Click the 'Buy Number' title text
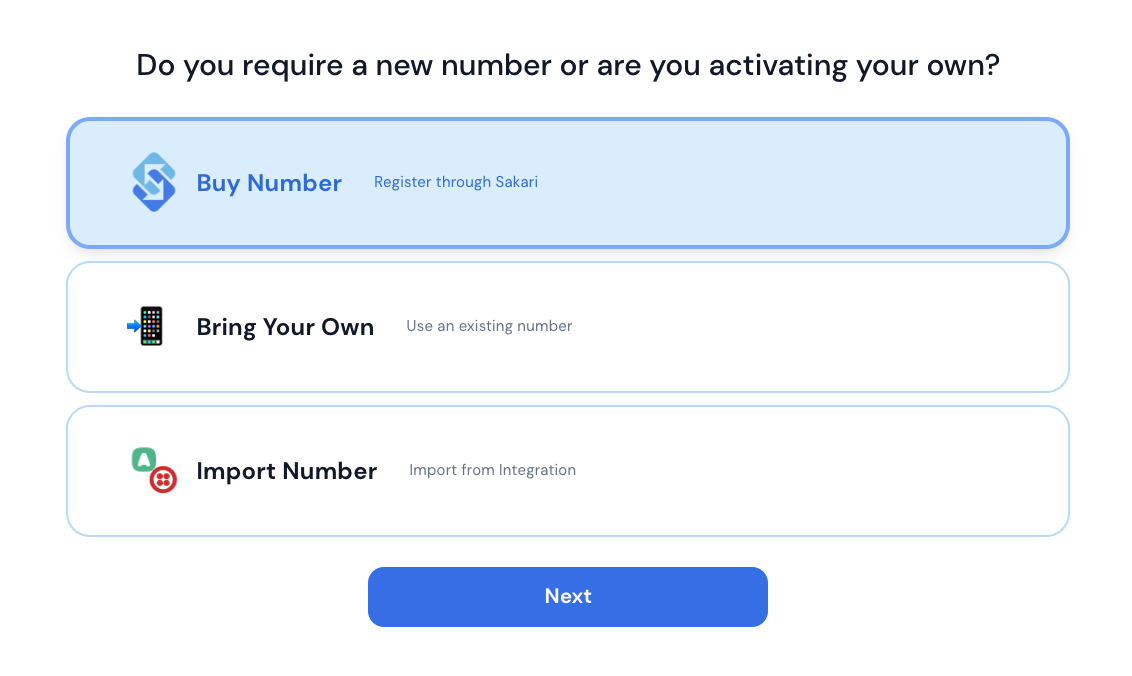Viewport: 1132px width, 676px height. click(x=269, y=183)
